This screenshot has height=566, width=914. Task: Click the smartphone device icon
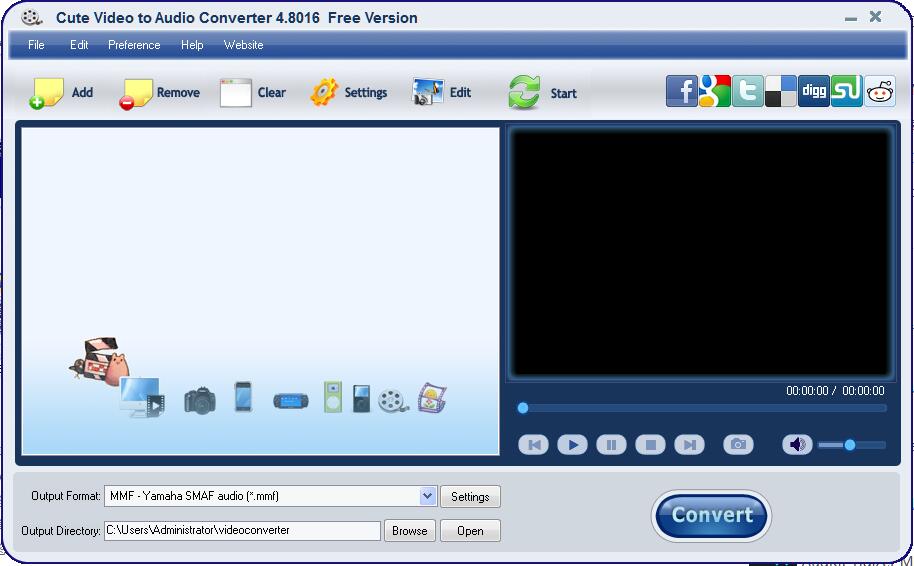243,396
